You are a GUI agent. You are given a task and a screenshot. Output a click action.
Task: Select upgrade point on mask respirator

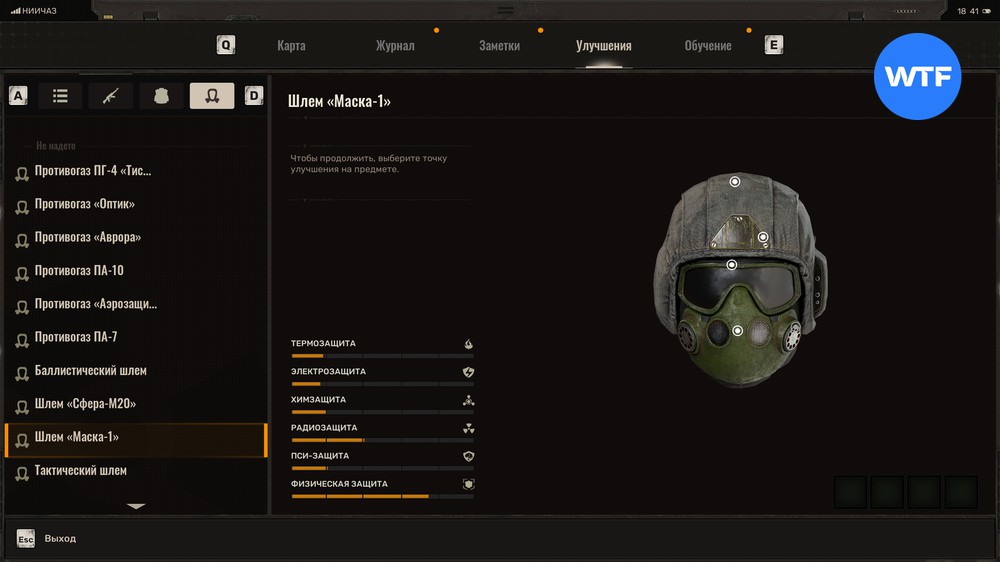point(737,331)
